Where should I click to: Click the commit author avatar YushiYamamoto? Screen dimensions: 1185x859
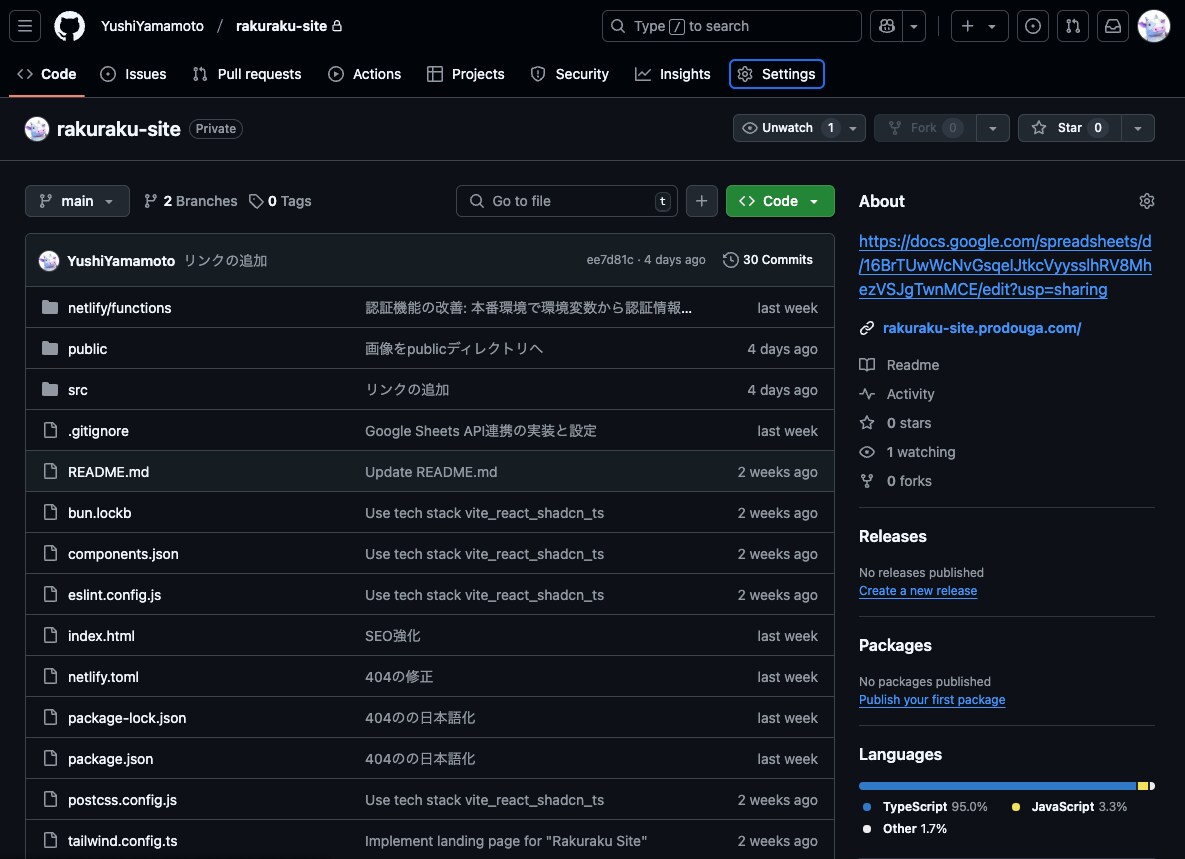tap(49, 261)
